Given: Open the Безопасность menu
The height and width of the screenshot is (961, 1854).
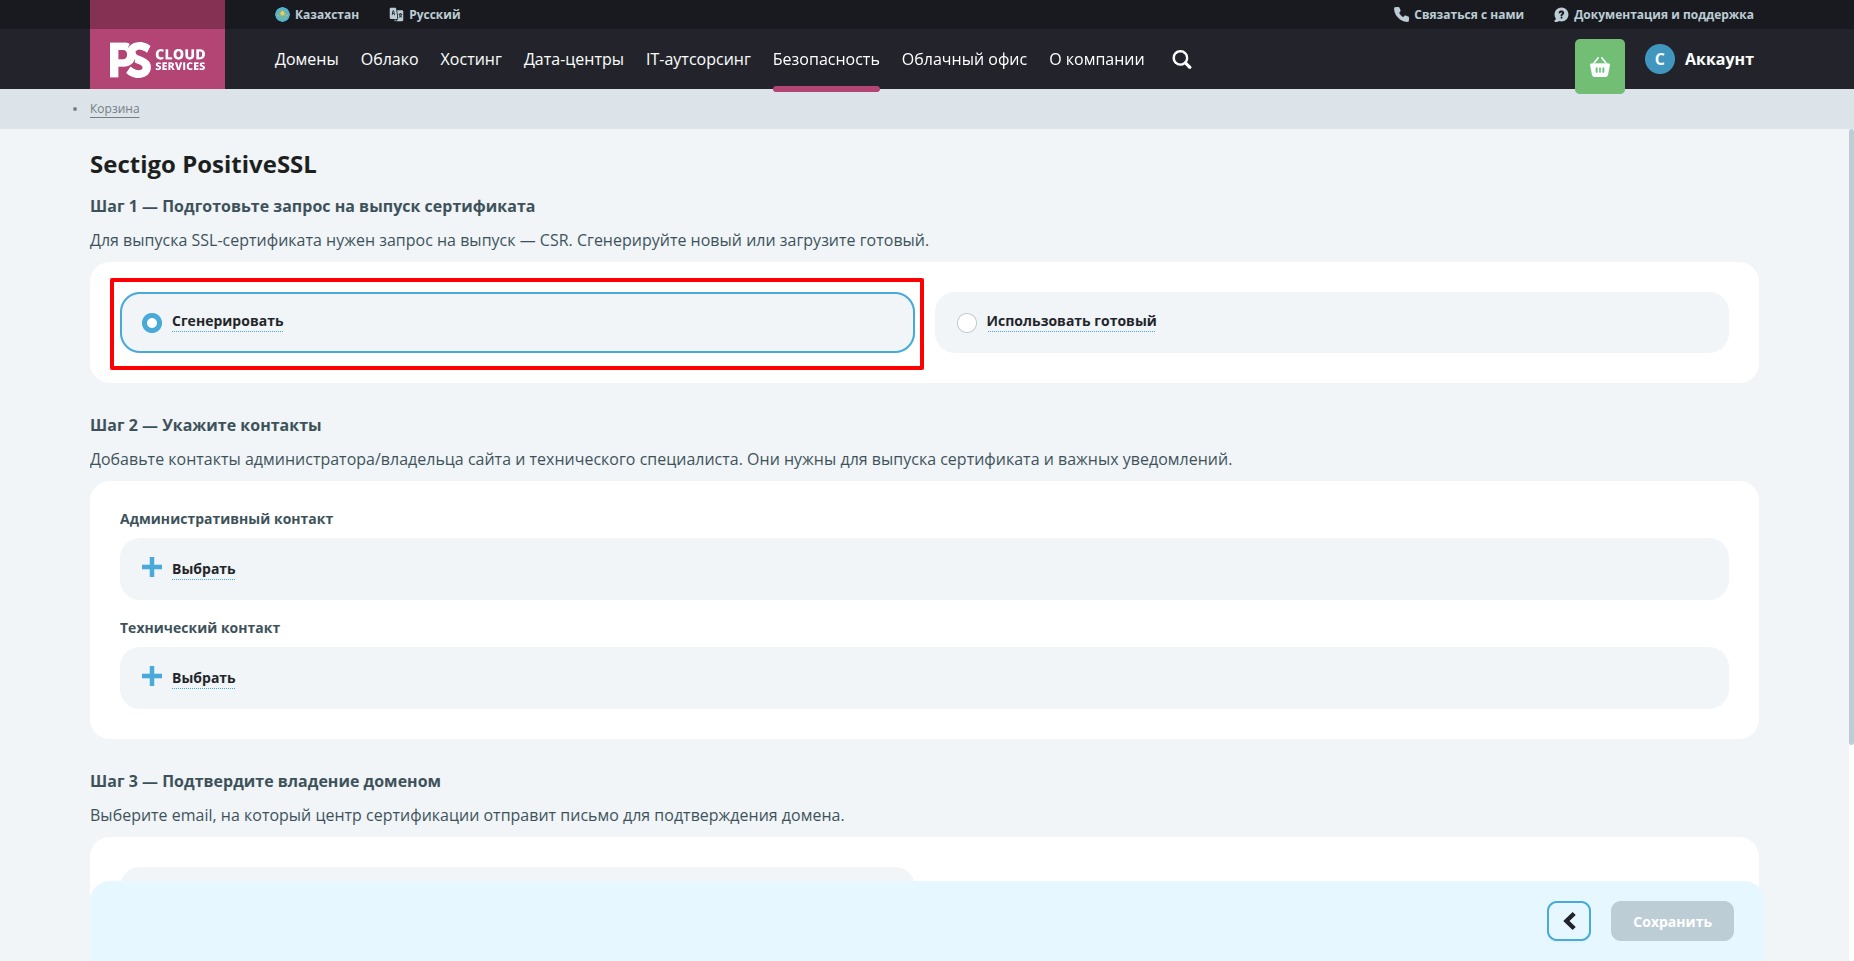Looking at the screenshot, I should pos(826,59).
